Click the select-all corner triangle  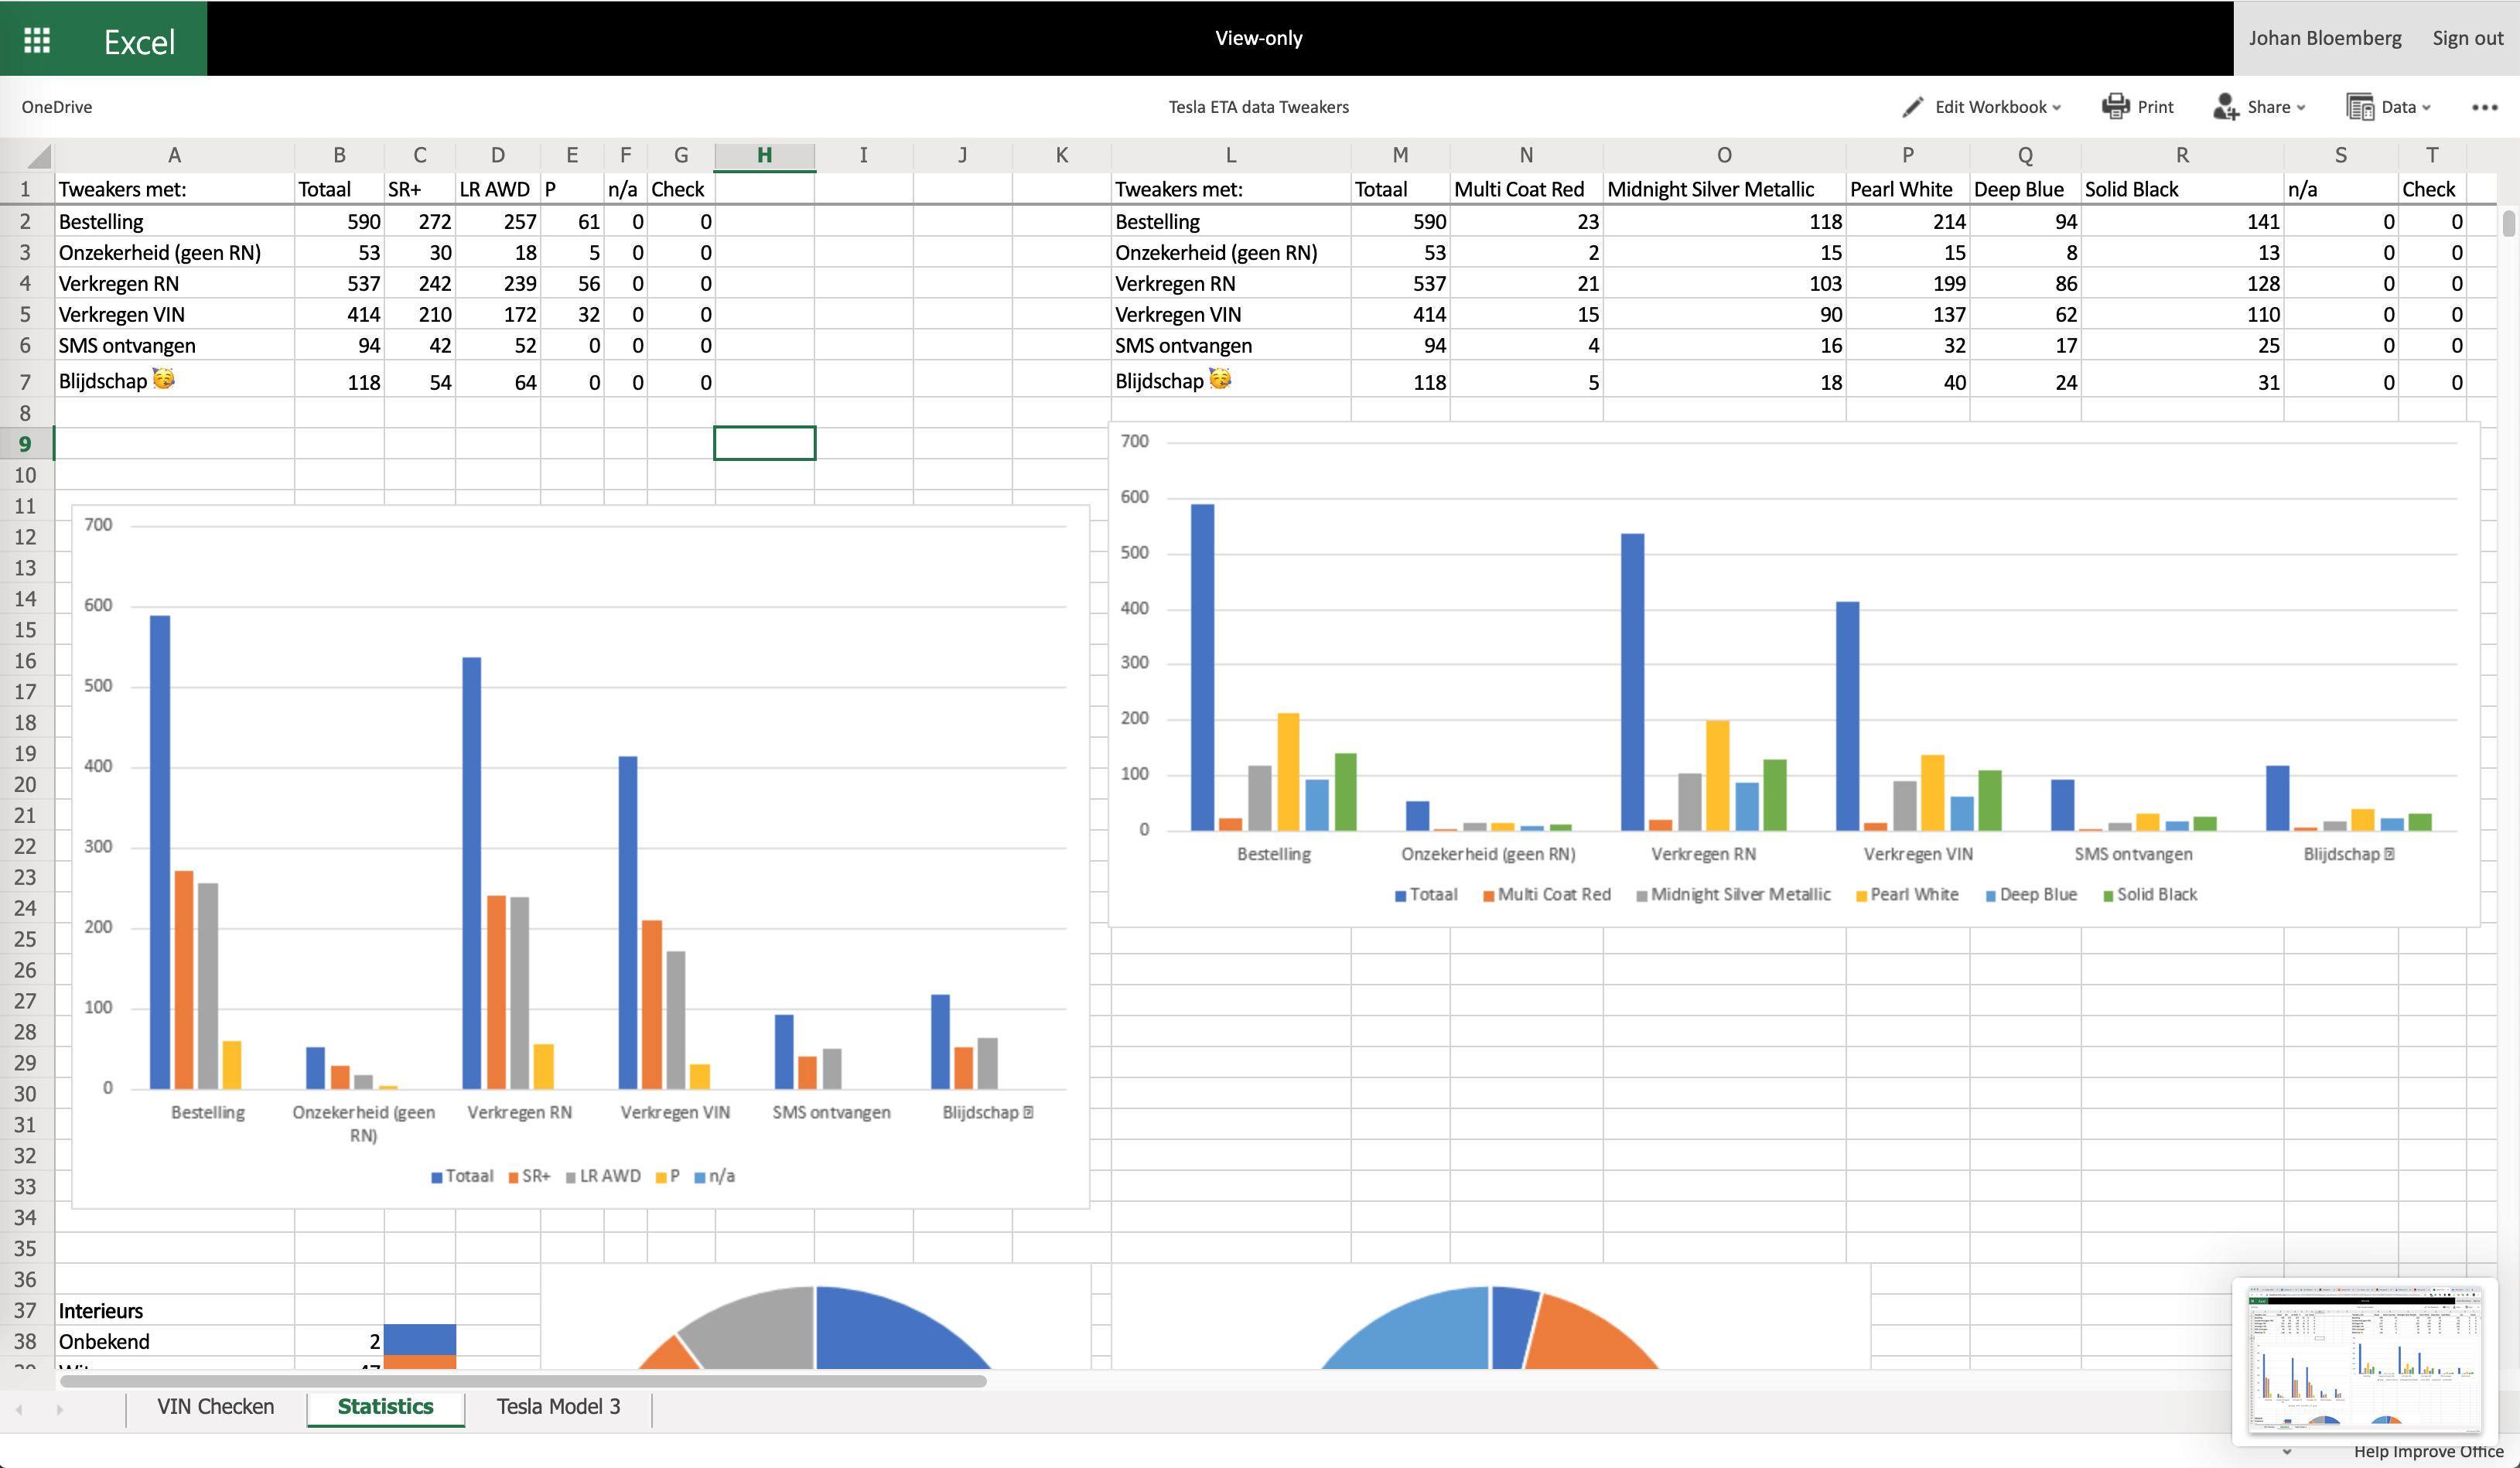[39, 156]
